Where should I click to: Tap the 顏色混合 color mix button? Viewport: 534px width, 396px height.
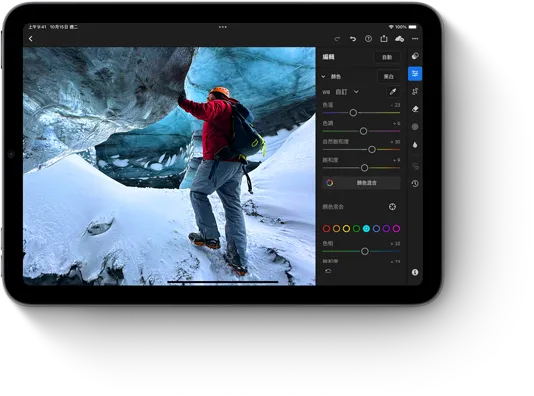(361, 183)
